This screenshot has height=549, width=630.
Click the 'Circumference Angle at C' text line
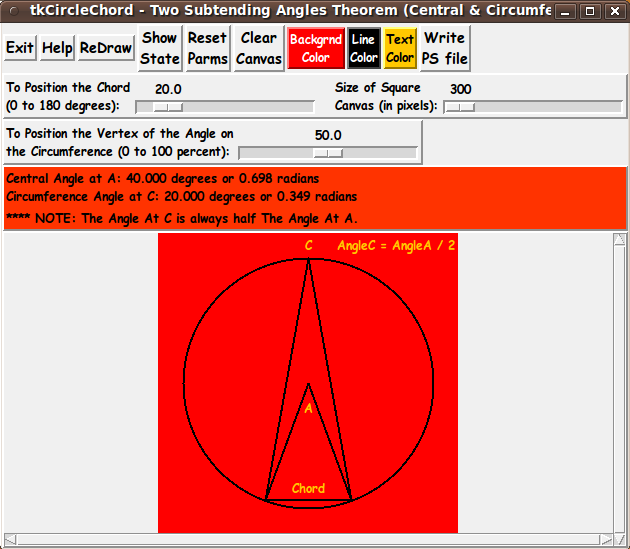pos(181,197)
